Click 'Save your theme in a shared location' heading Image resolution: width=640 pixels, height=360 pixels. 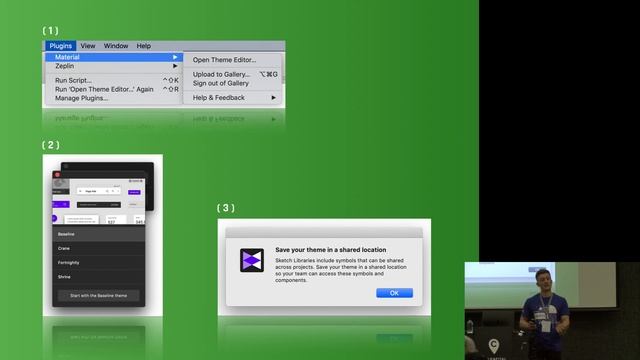331,250
